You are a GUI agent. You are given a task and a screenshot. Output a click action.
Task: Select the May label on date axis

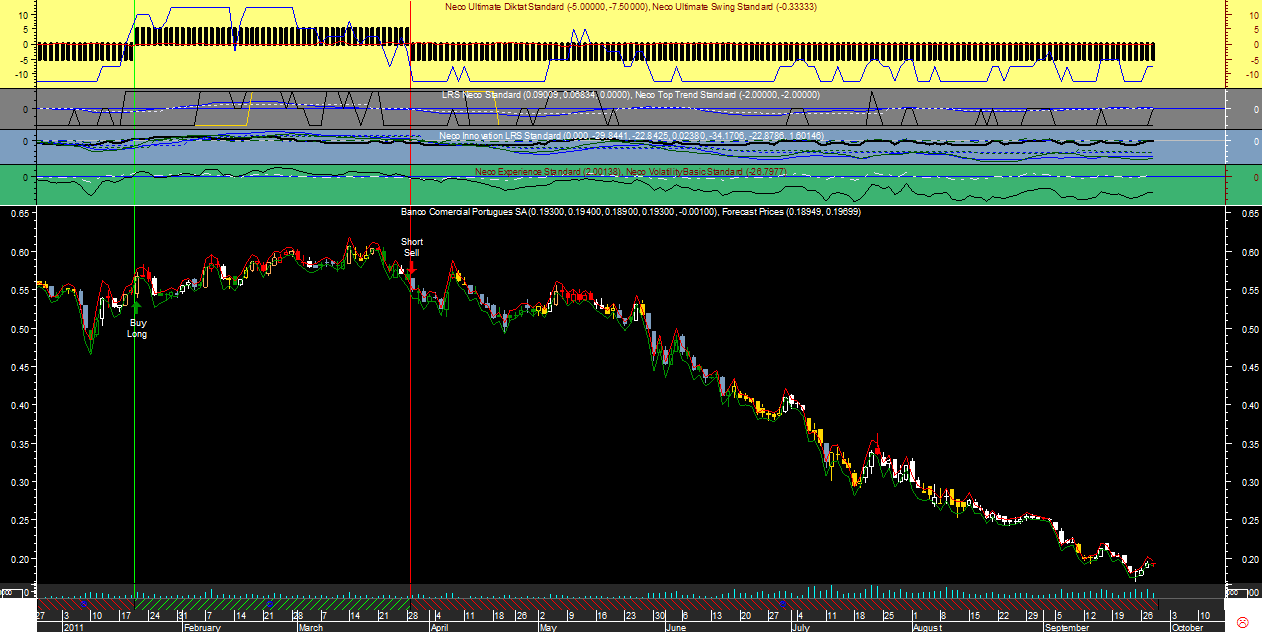(546, 627)
